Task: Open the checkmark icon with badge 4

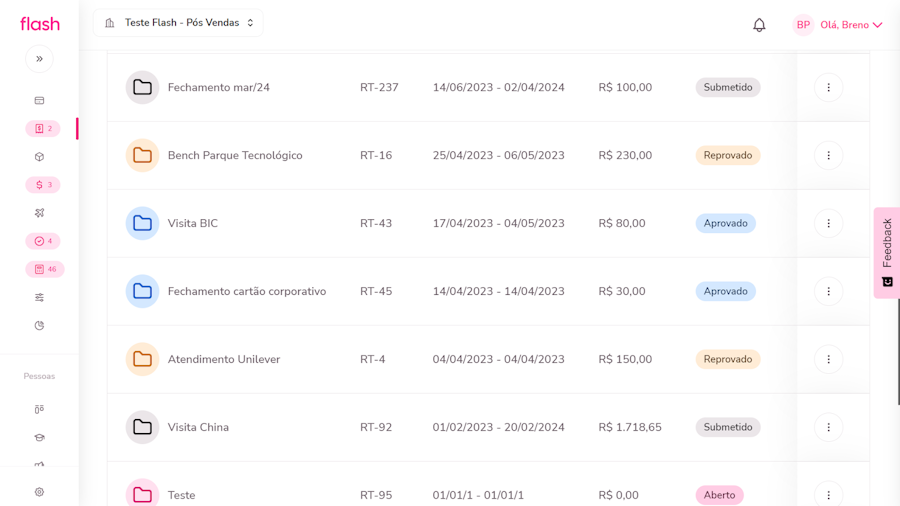Action: pyautogui.click(x=43, y=241)
